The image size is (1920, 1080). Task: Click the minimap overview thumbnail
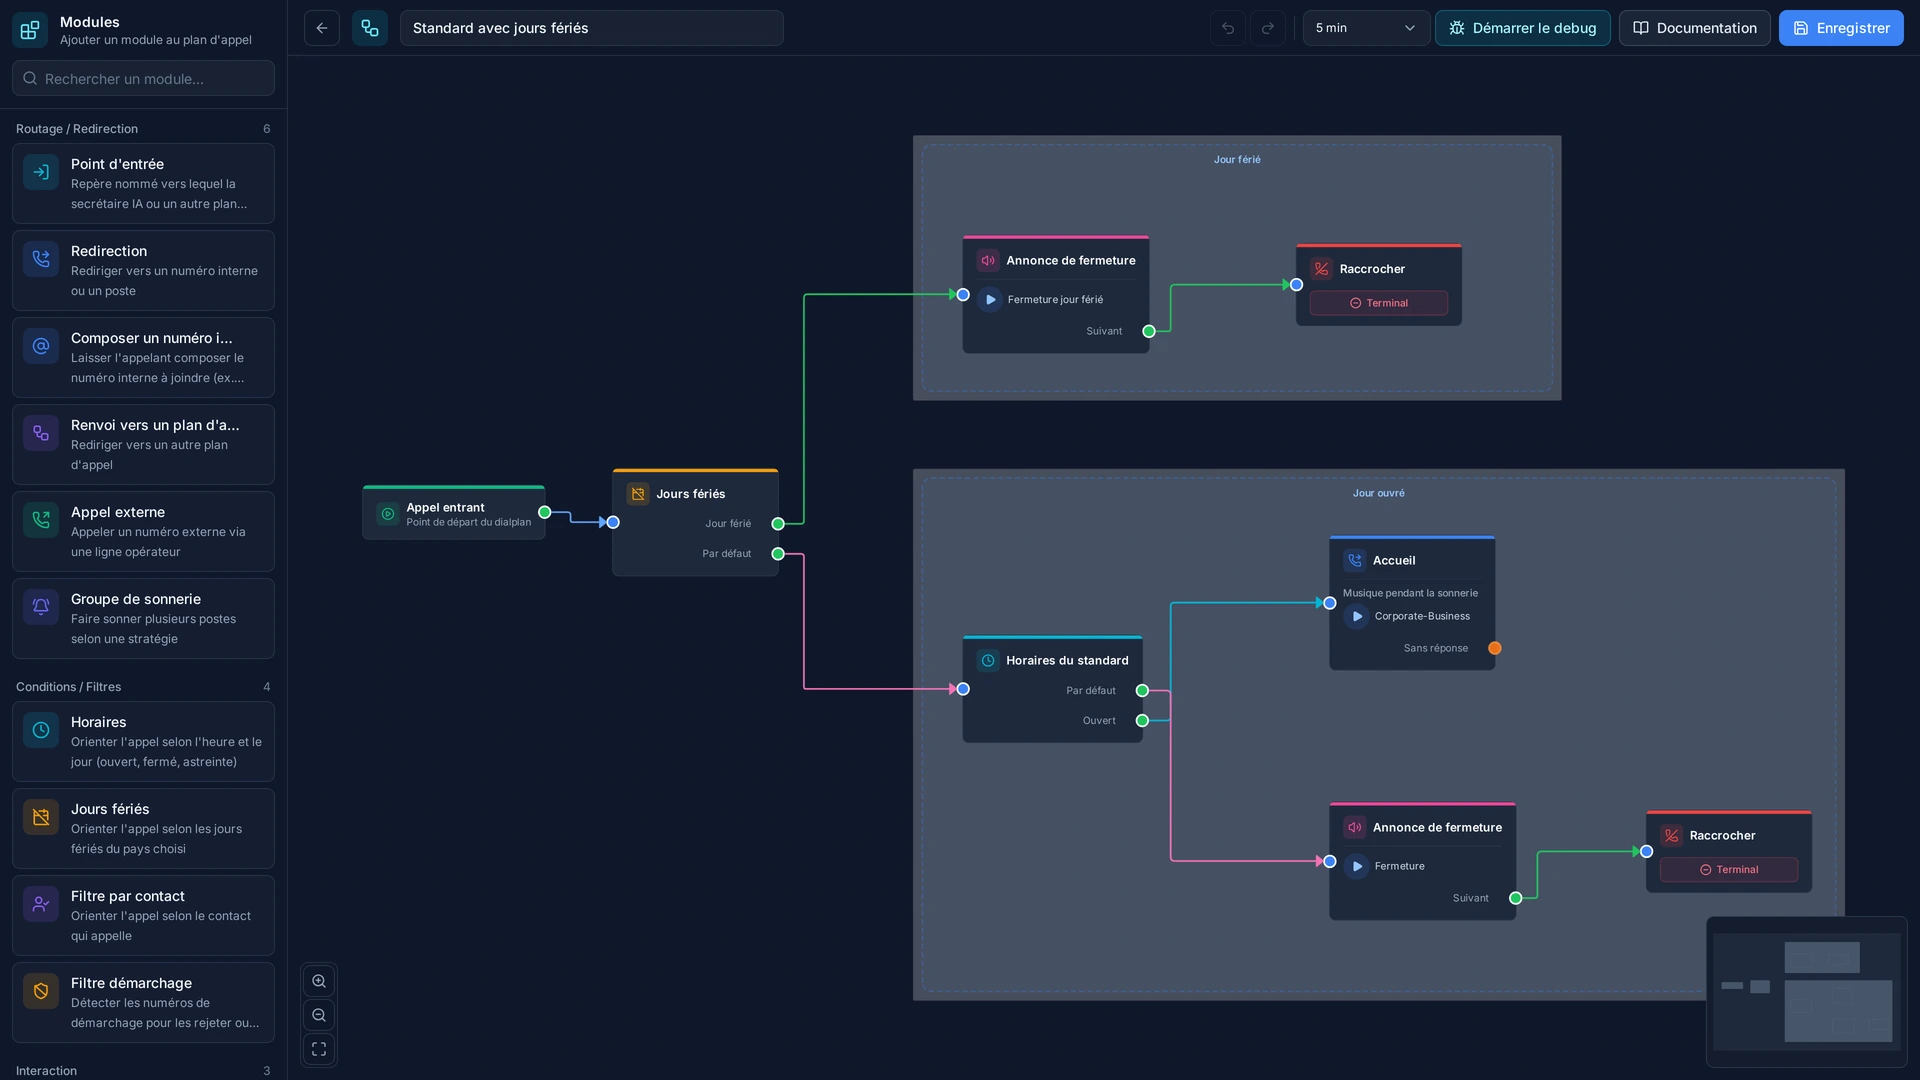point(1806,992)
